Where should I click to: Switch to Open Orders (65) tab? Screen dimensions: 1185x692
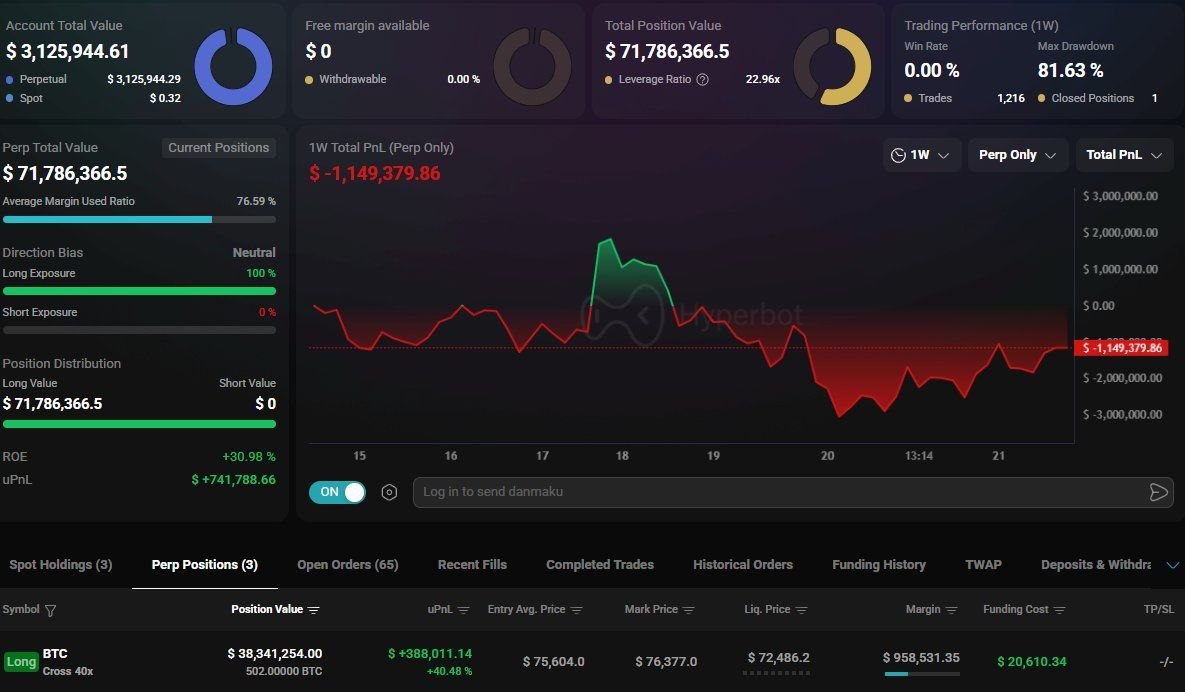[347, 565]
